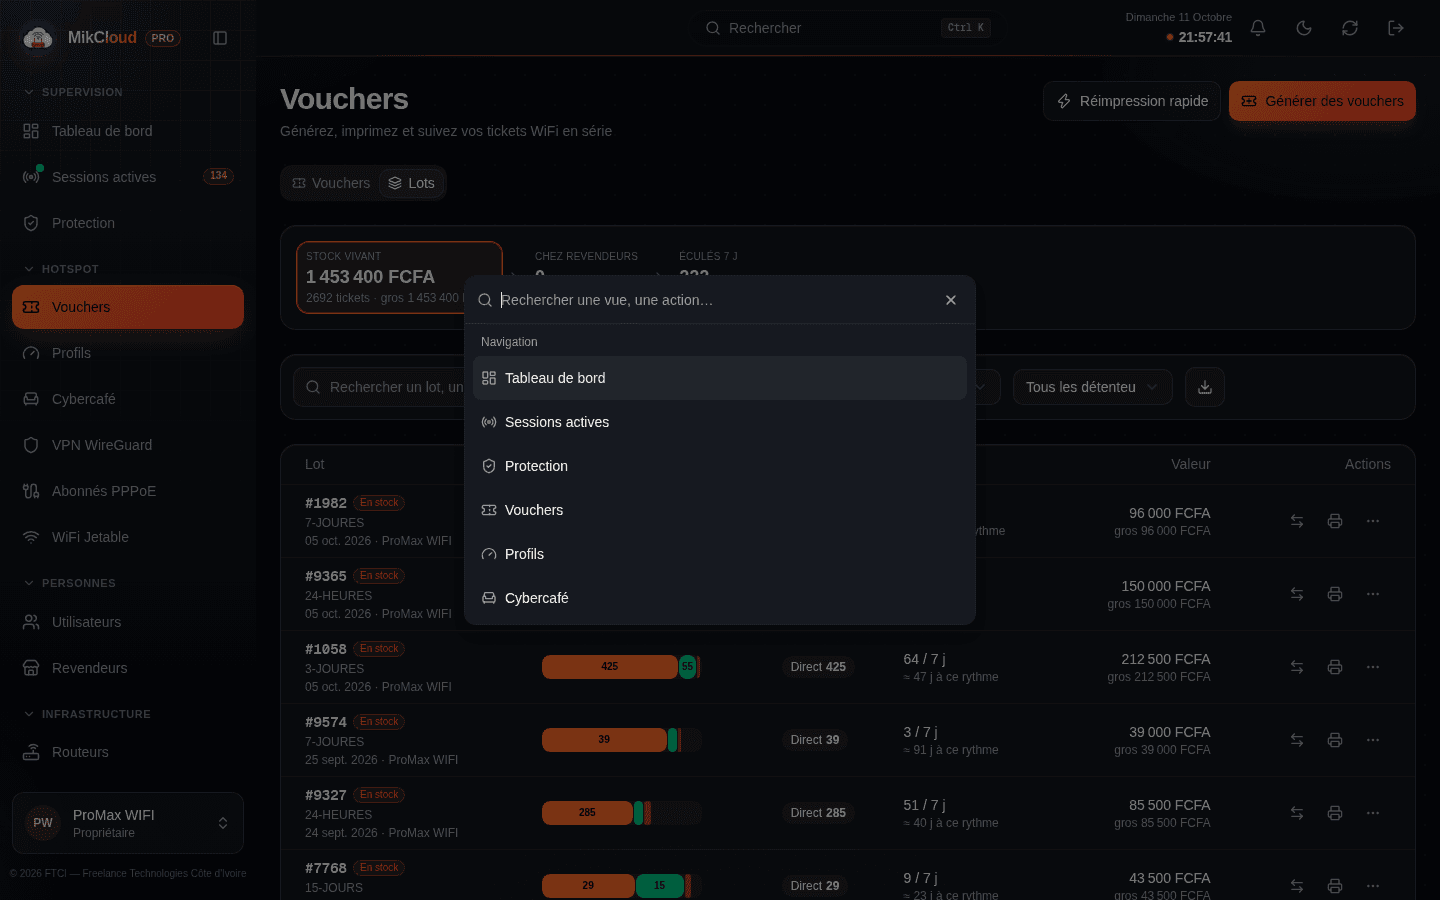
Task: Close the command palette with X
Action: pos(951,300)
